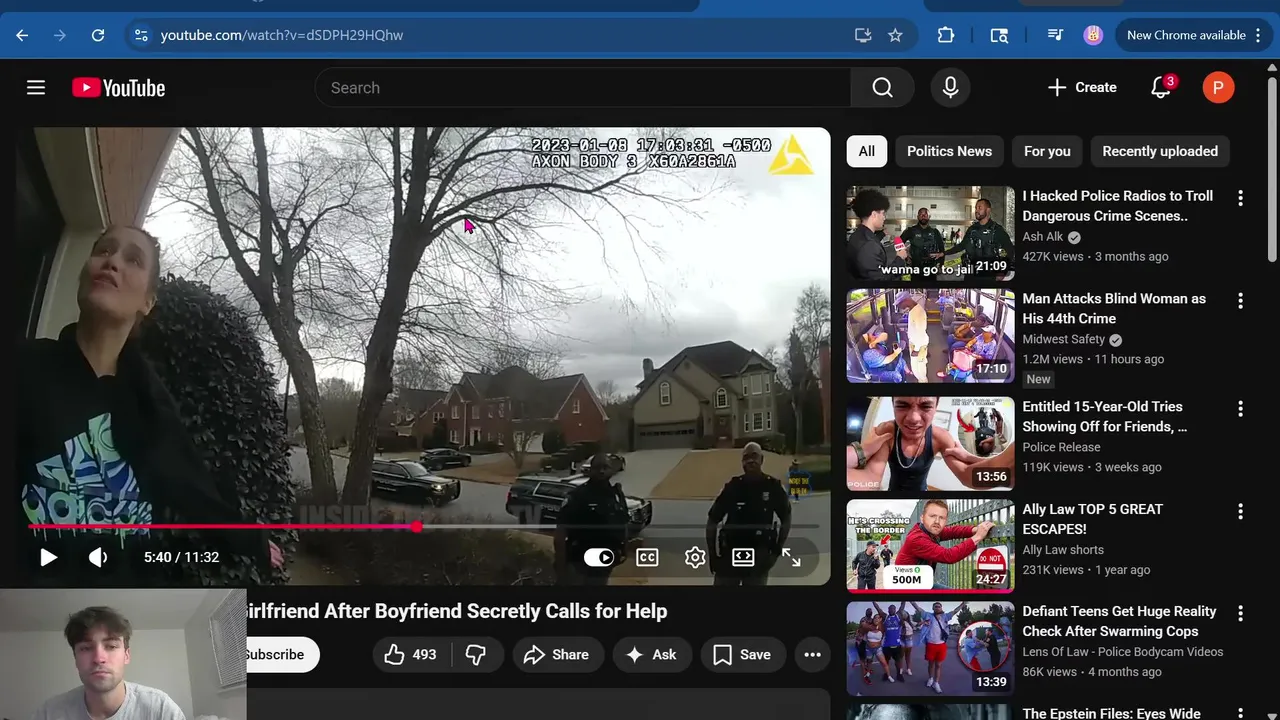The height and width of the screenshot is (720, 1280).
Task: Open options for I Hacked Police Radios video
Action: pos(1240,198)
